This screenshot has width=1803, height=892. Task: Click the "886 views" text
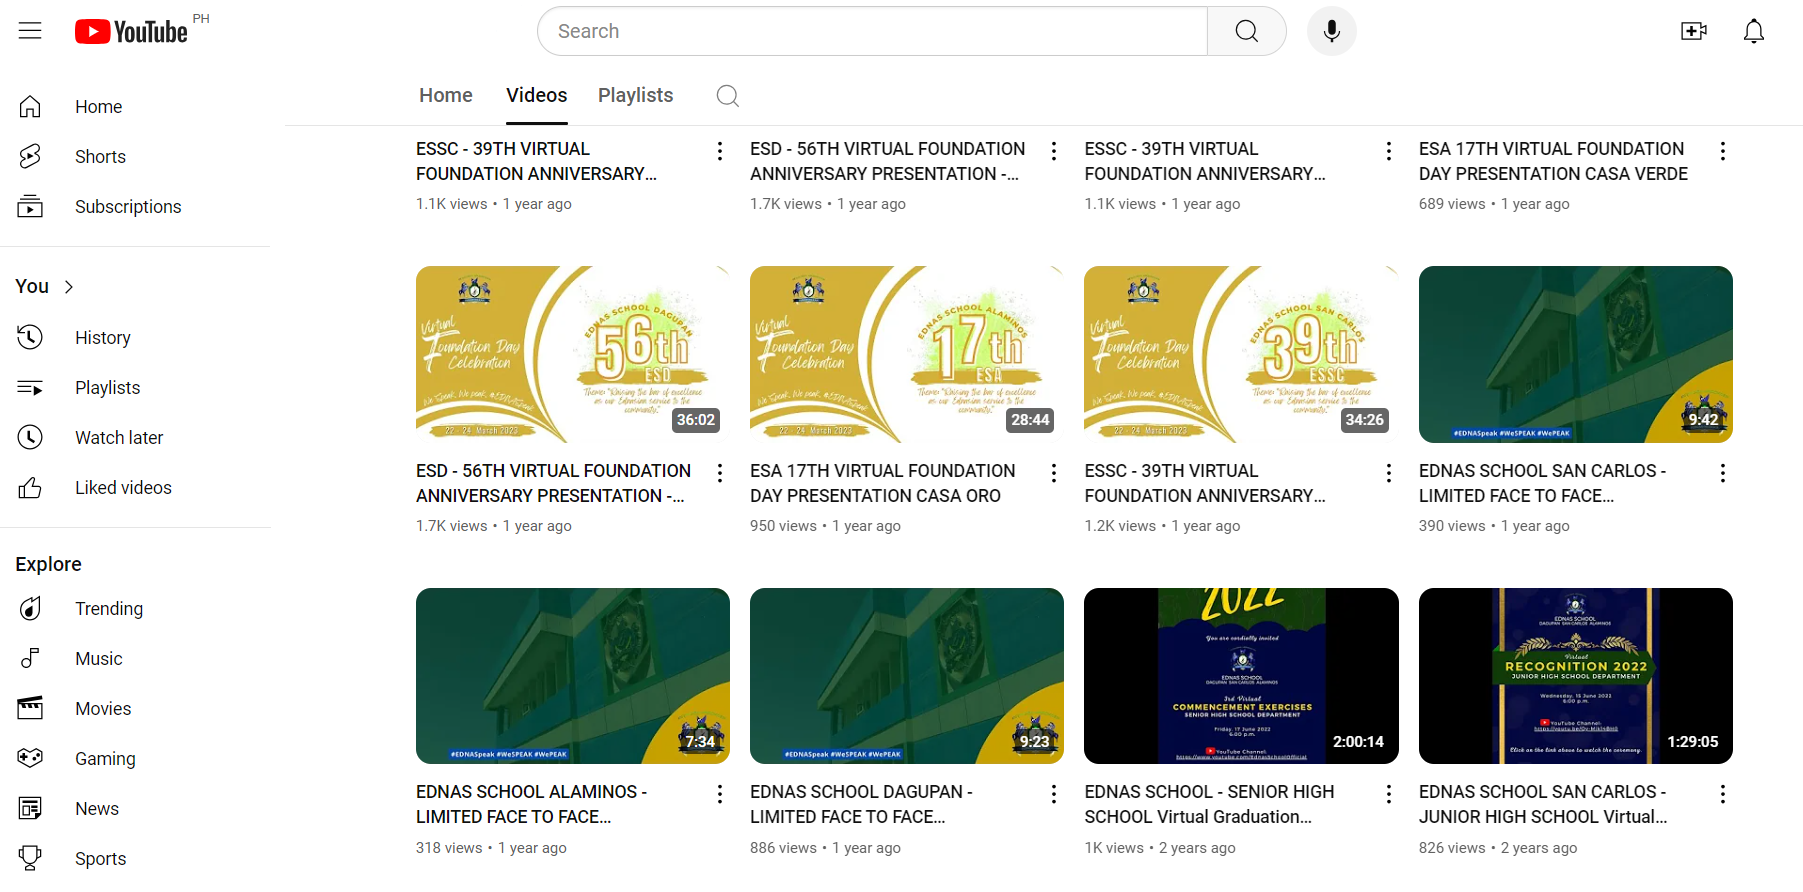[x=783, y=848]
